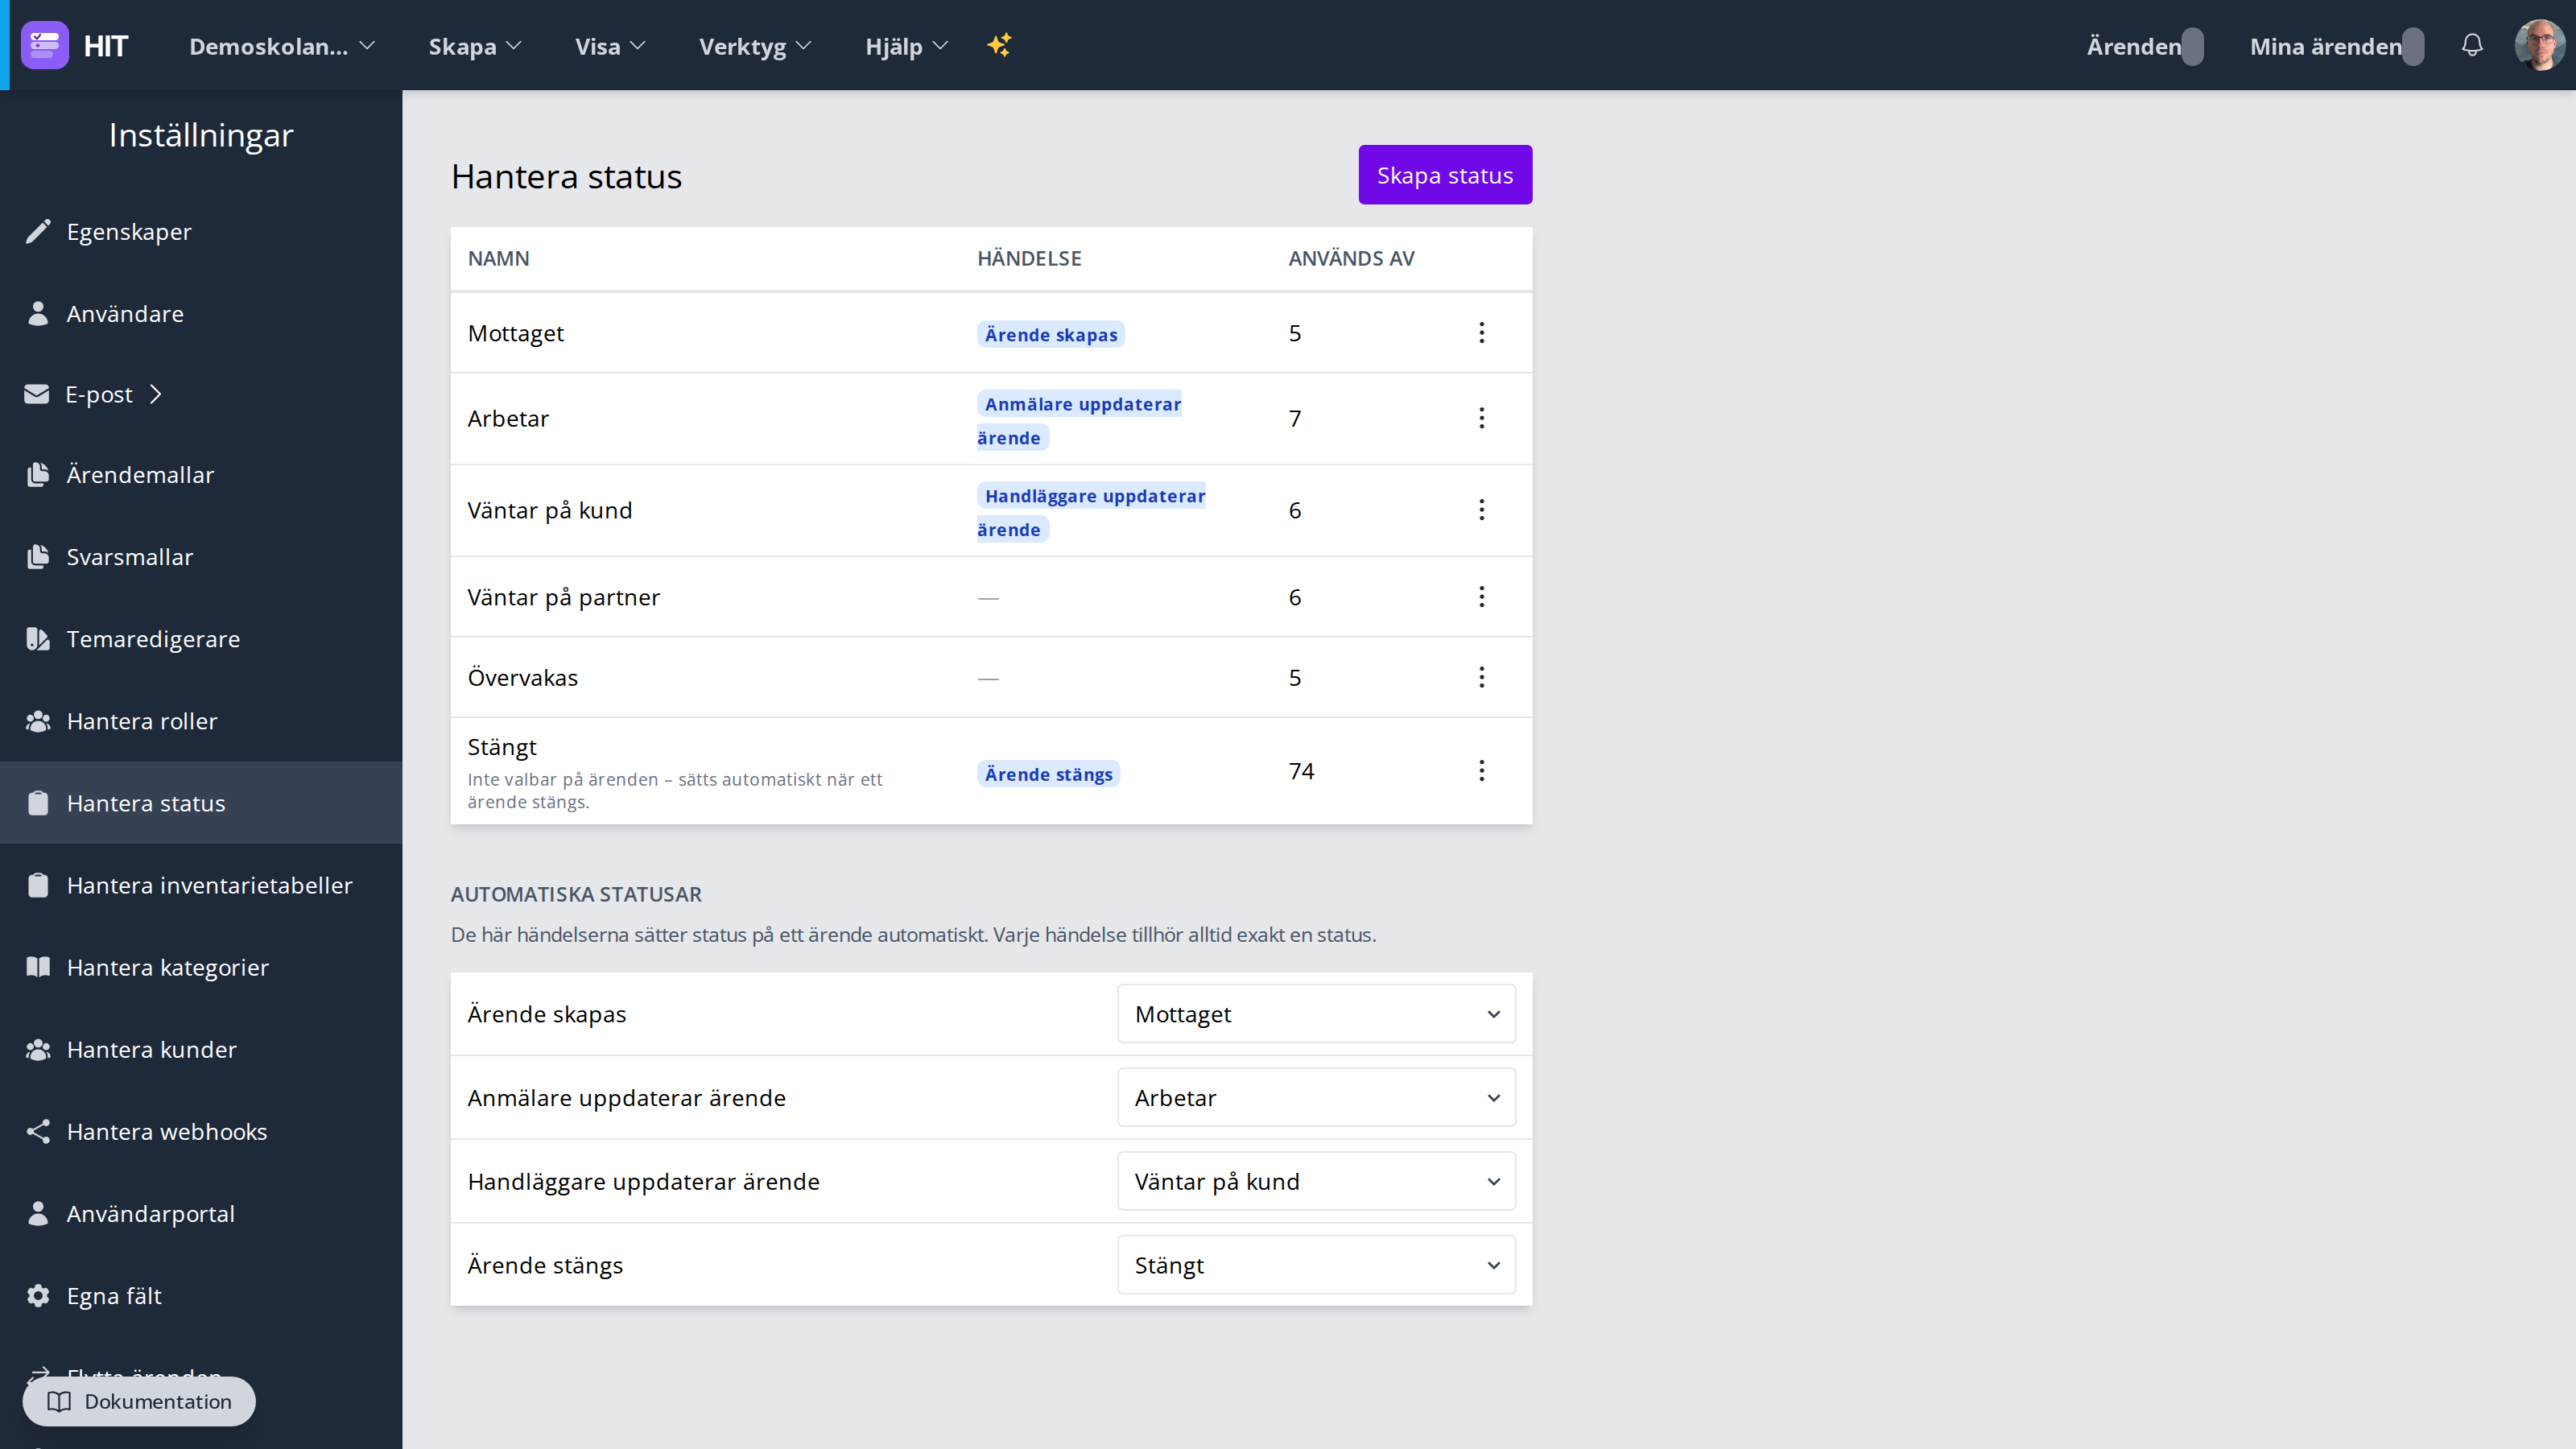Image resolution: width=2576 pixels, height=1449 pixels.
Task: Open Egenskaper settings page
Action: point(201,231)
